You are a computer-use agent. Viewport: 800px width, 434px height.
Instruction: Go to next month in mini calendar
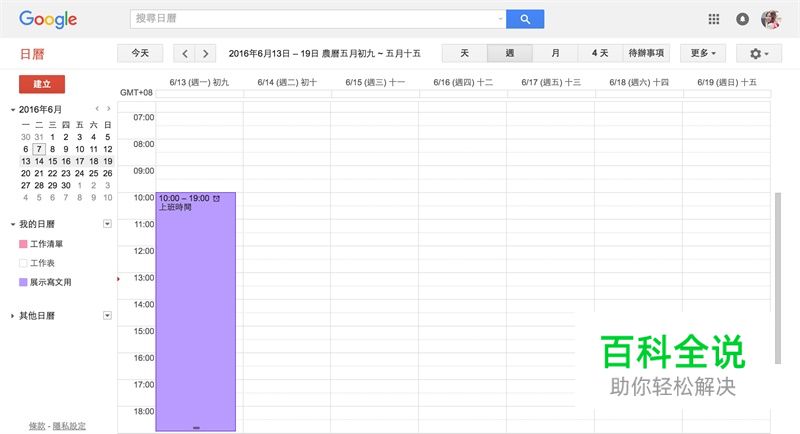click(108, 109)
